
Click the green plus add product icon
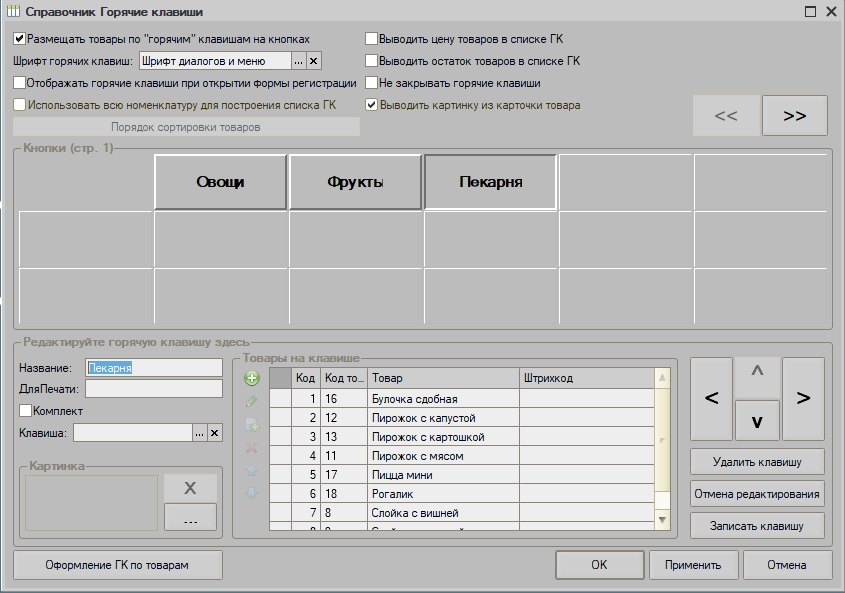[x=252, y=378]
